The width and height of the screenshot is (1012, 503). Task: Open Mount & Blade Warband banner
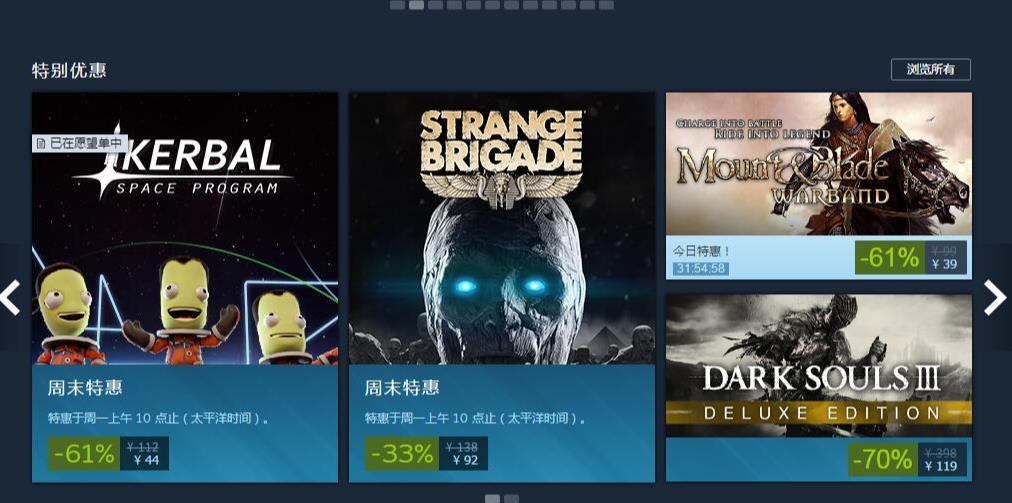[818, 164]
